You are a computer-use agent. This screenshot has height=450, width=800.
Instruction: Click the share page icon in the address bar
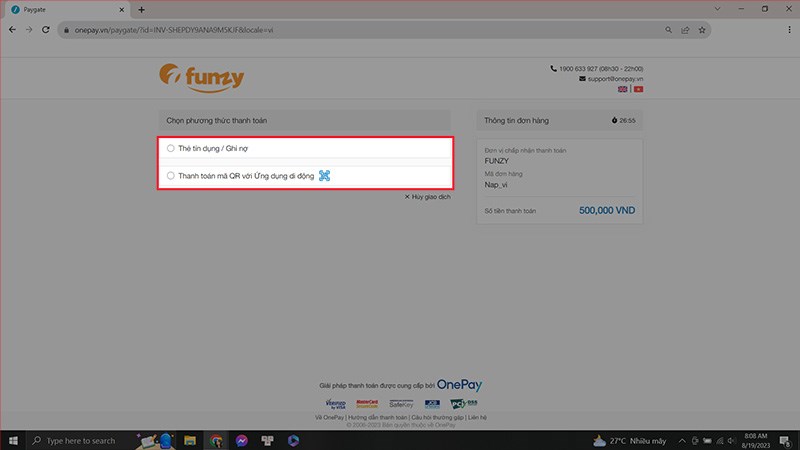coord(685,30)
